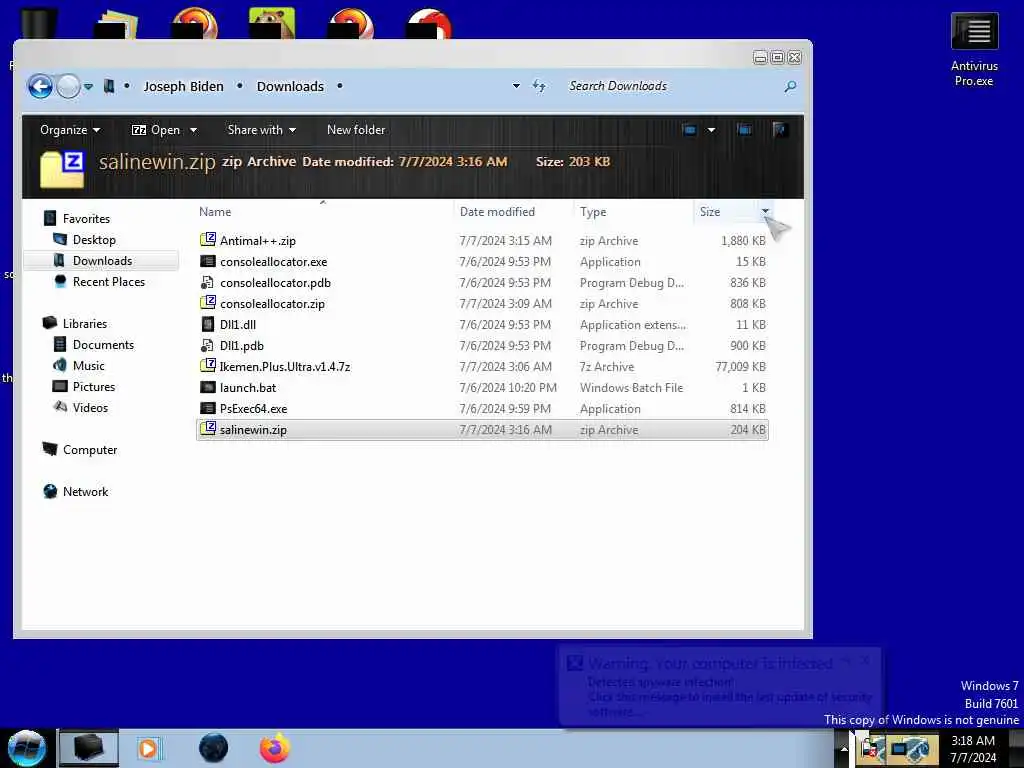This screenshot has width=1024, height=768.
Task: Toggle the preview pane icon
Action: [x=744, y=130]
